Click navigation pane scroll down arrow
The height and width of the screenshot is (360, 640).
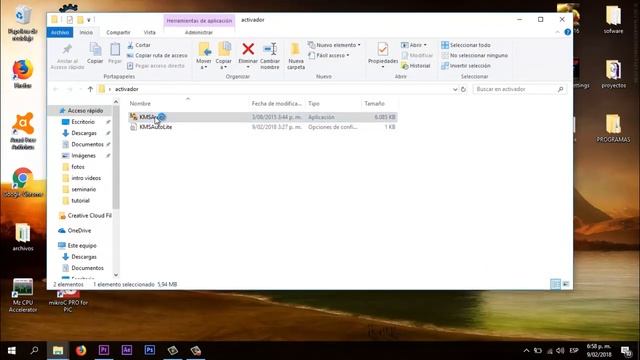pos(116,275)
